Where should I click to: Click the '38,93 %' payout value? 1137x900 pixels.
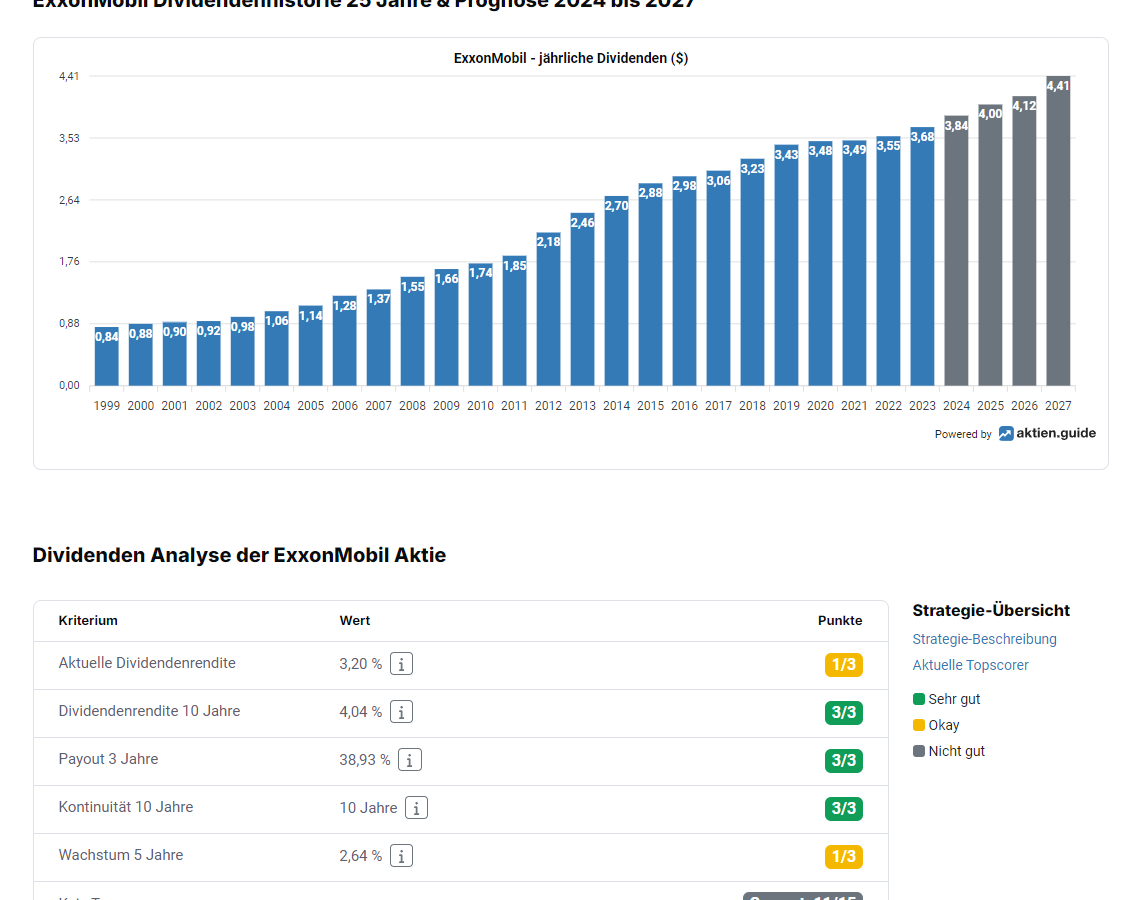tap(365, 760)
